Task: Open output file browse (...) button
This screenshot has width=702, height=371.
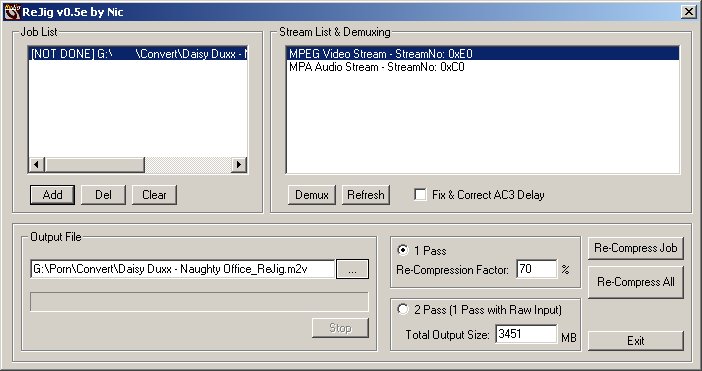Action: (352, 269)
